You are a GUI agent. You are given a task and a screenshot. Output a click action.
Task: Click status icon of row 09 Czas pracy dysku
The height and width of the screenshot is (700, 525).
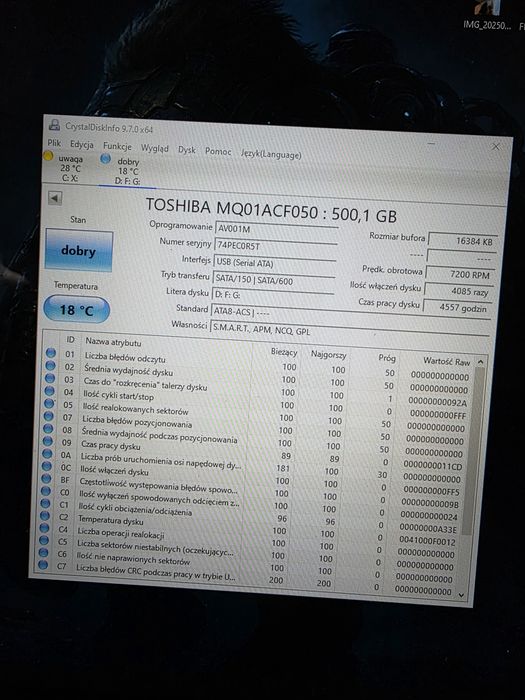coord(47,441)
